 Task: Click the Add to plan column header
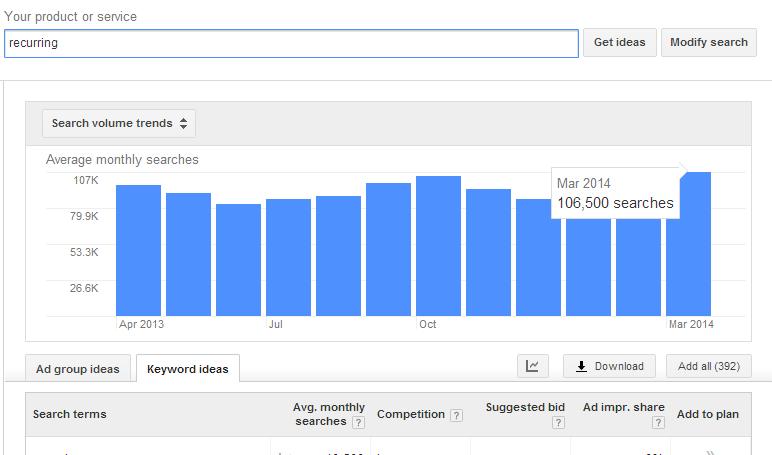(708, 414)
